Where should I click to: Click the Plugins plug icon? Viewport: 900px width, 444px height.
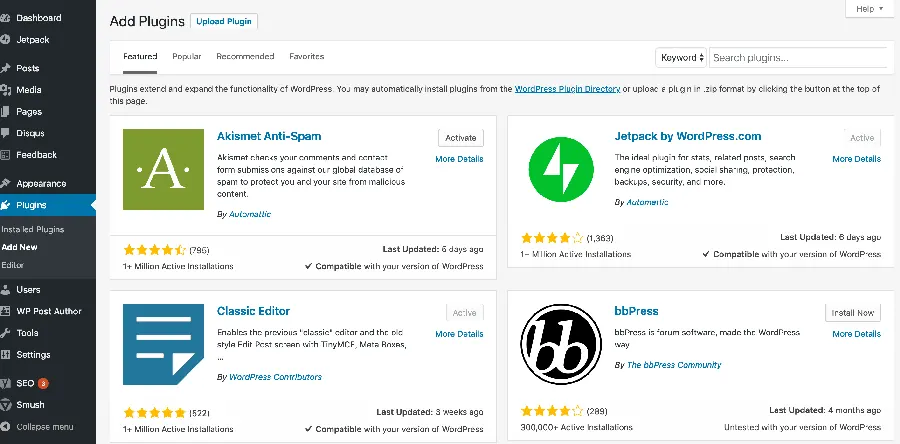click(5, 205)
